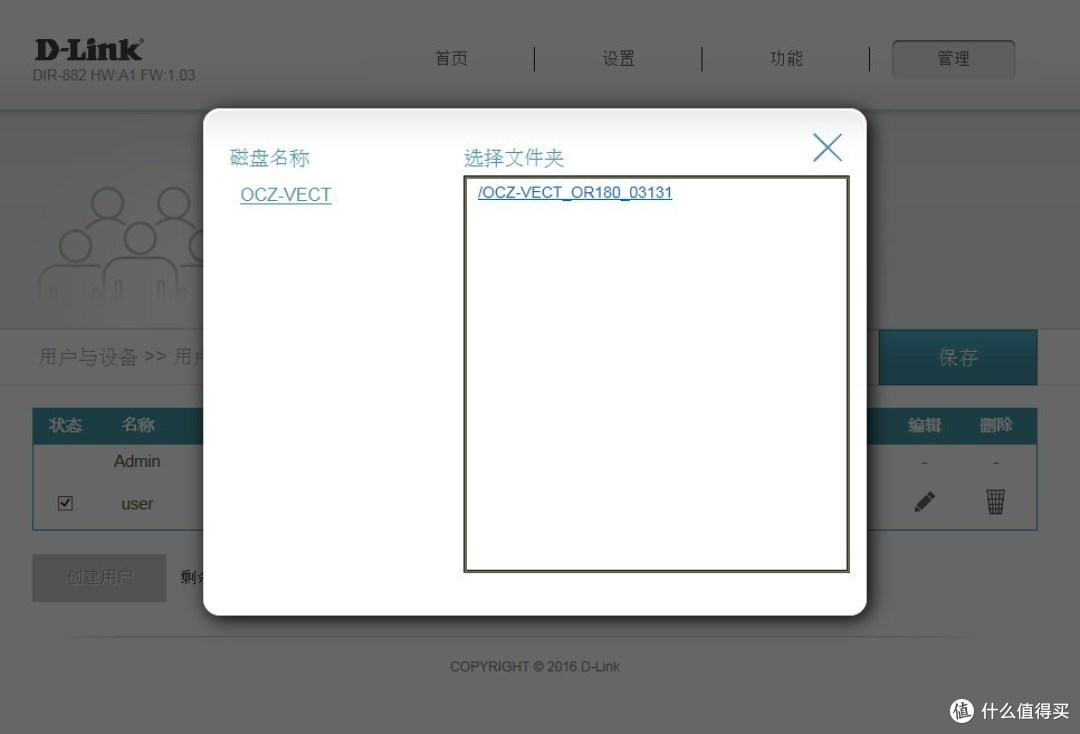1080x734 pixels.
Task: Click the 选择文件夹 heading in dialog
Action: click(514, 158)
